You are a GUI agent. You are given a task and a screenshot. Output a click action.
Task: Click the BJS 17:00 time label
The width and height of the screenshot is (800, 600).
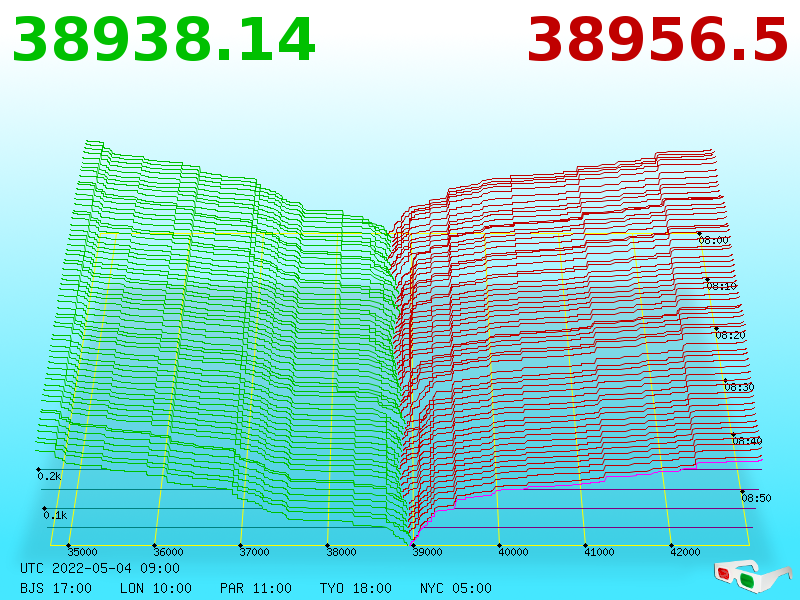click(x=56, y=588)
